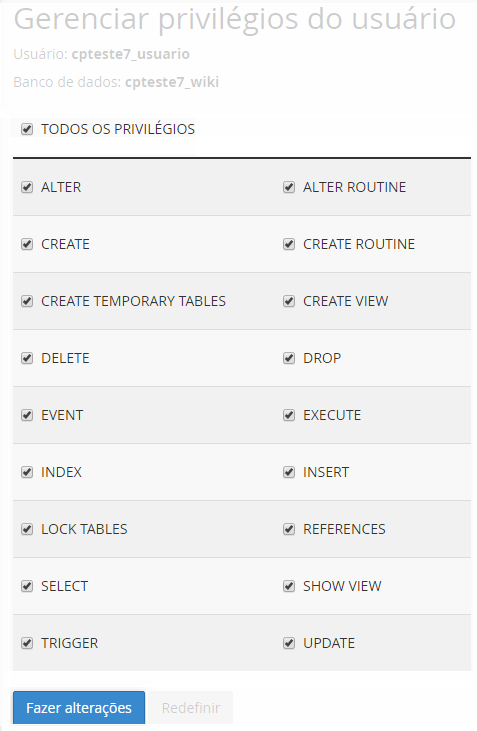
Task: Toggle the ALTER ROUTINE checkbox
Action: 289,187
